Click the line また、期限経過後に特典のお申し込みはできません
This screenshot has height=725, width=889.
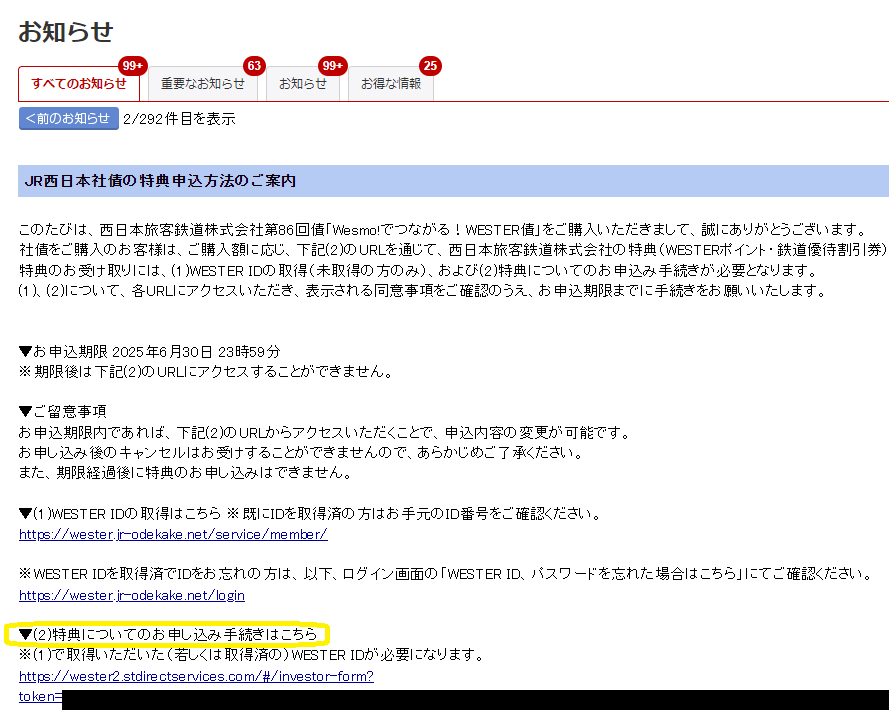click(185, 473)
